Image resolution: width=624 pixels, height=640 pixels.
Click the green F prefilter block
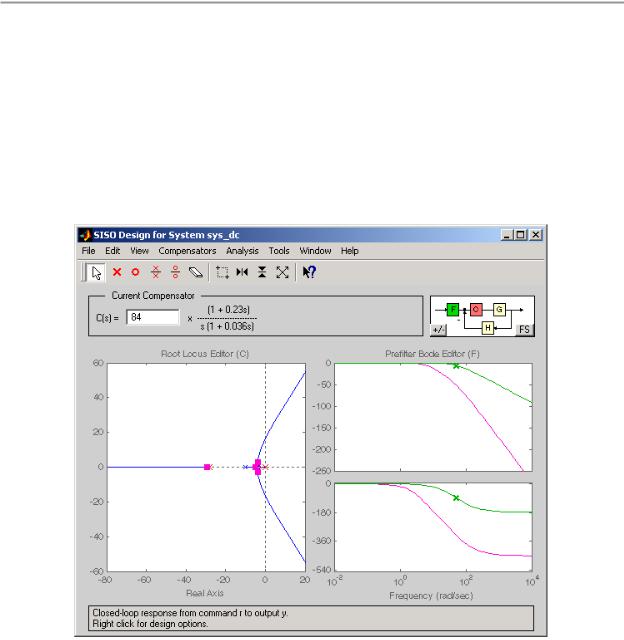(453, 310)
